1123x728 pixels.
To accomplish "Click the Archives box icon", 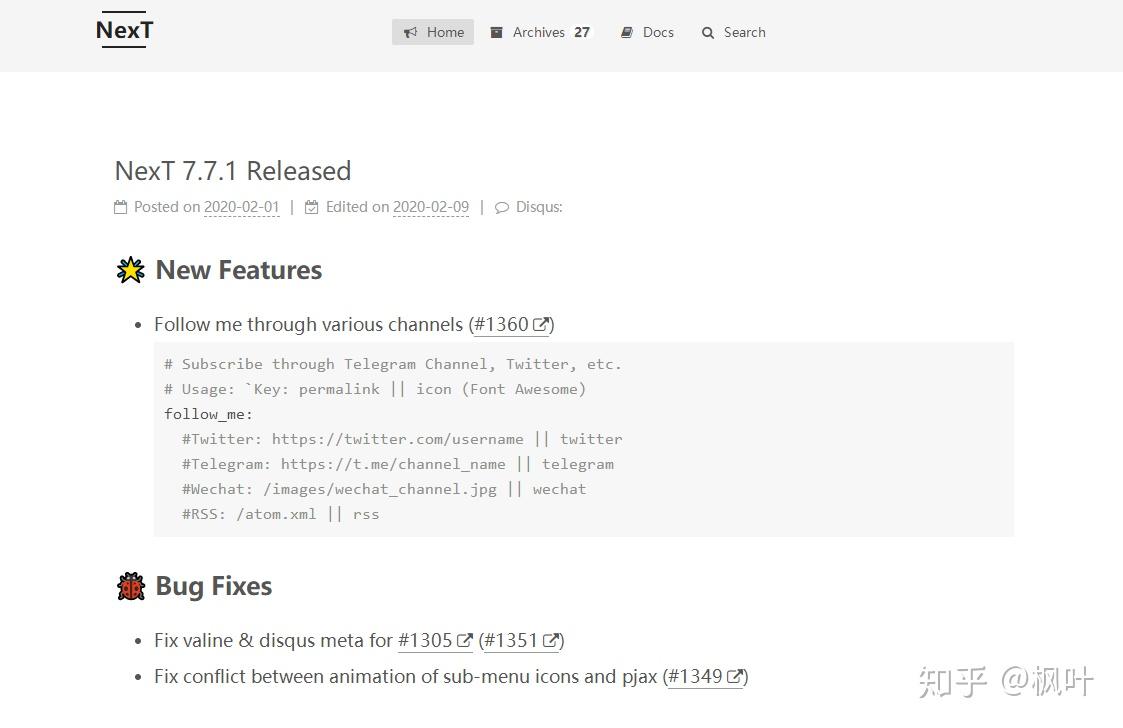I will 496,33.
